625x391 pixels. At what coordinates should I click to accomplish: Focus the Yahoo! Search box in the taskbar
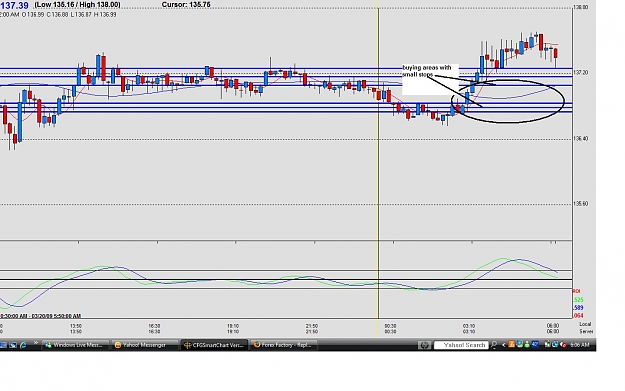(461, 345)
